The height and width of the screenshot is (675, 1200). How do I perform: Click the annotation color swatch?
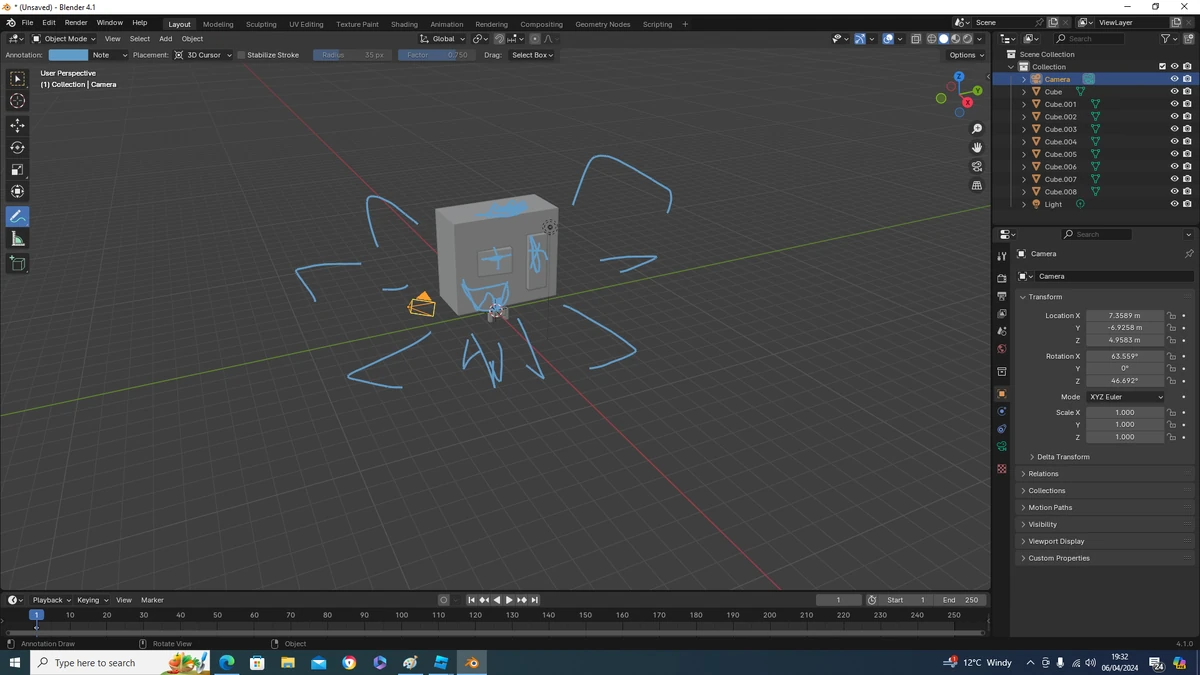[x=68, y=55]
